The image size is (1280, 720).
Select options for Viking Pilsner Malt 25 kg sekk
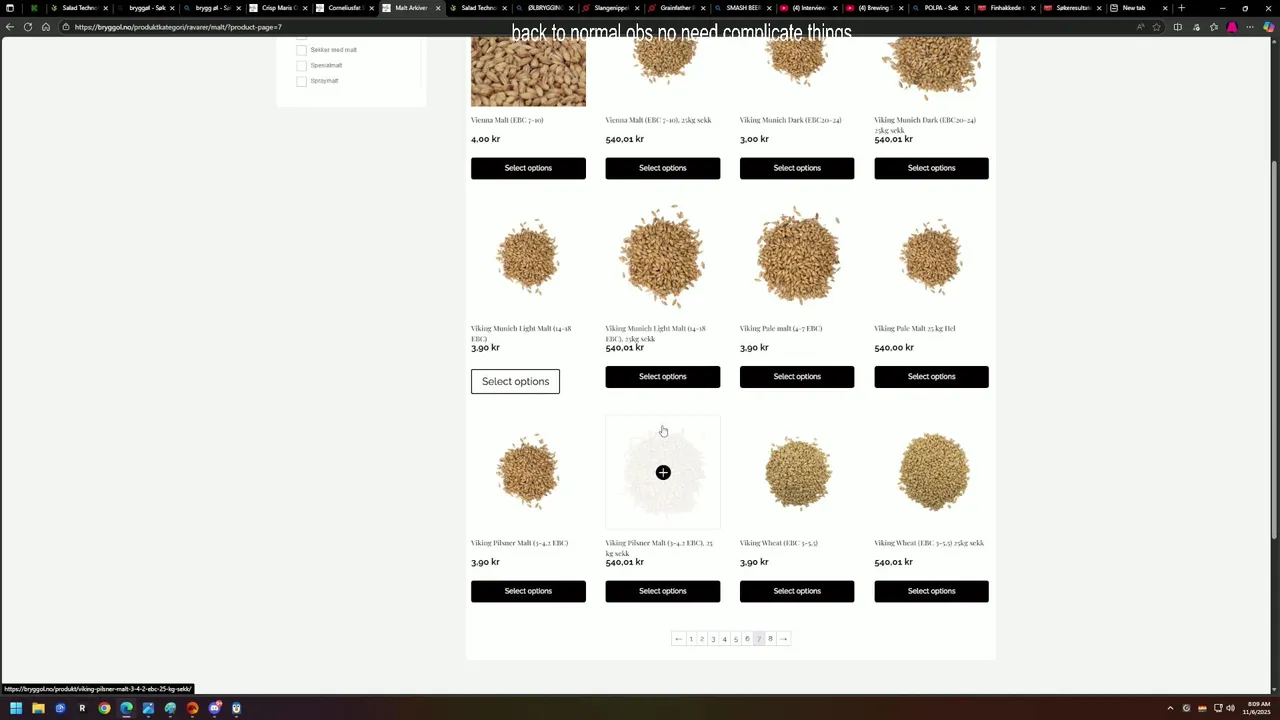[662, 591]
